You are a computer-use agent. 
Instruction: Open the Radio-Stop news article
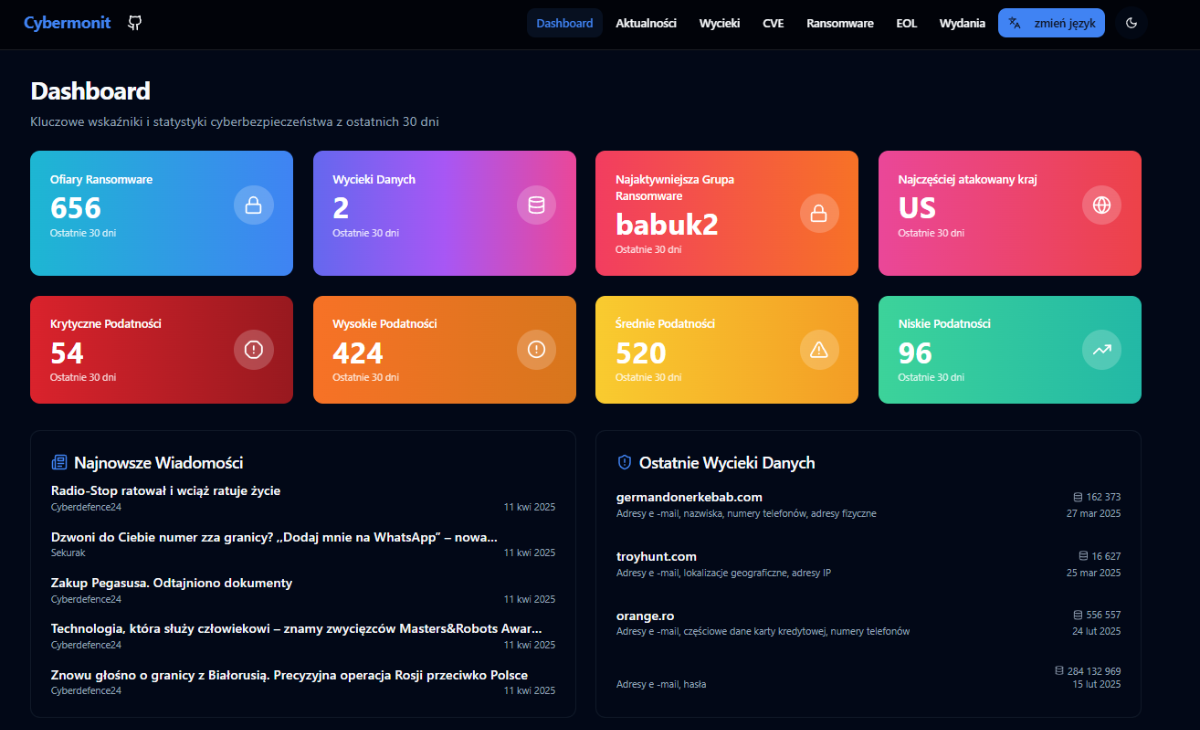click(x=165, y=490)
